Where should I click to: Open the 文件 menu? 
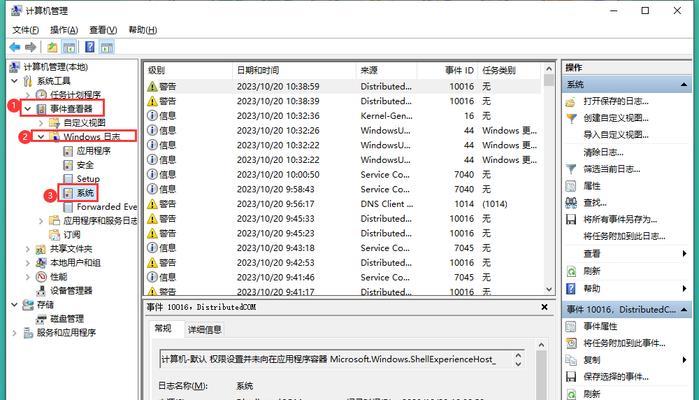(25, 30)
